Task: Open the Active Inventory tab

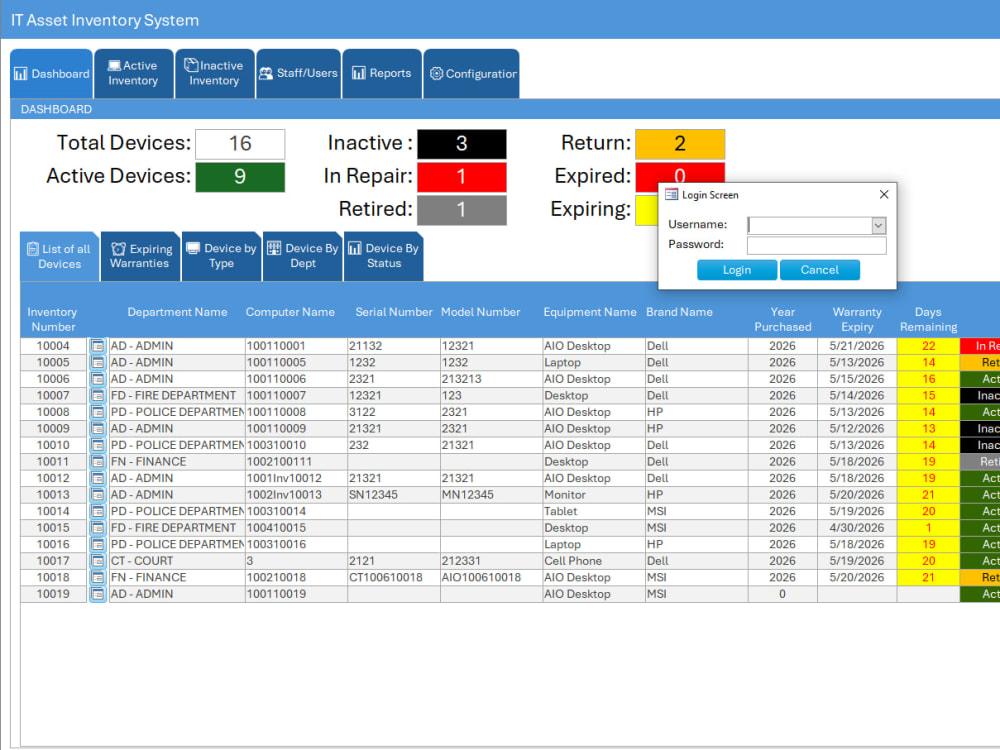Action: (x=133, y=73)
